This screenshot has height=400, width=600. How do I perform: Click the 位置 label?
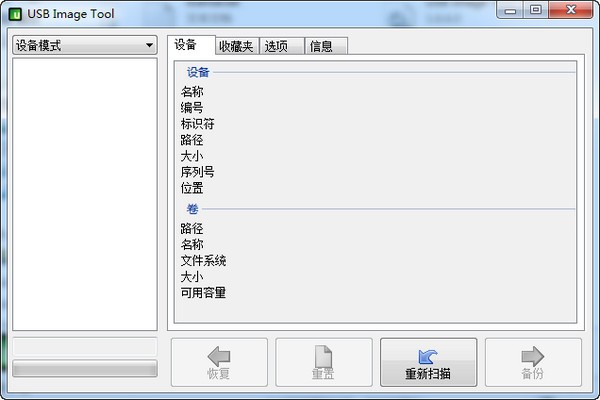point(192,188)
